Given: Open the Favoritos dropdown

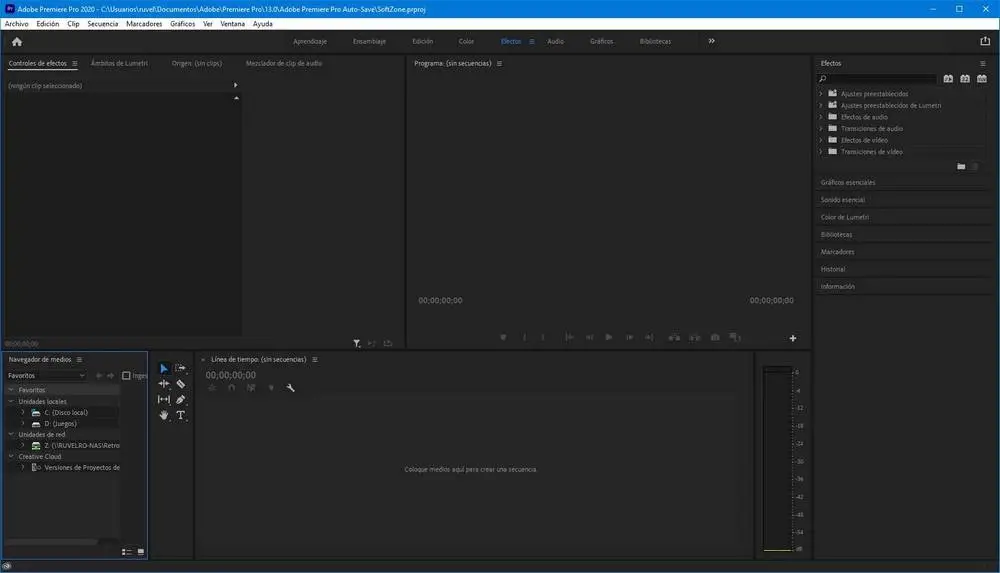Looking at the screenshot, I should (46, 376).
